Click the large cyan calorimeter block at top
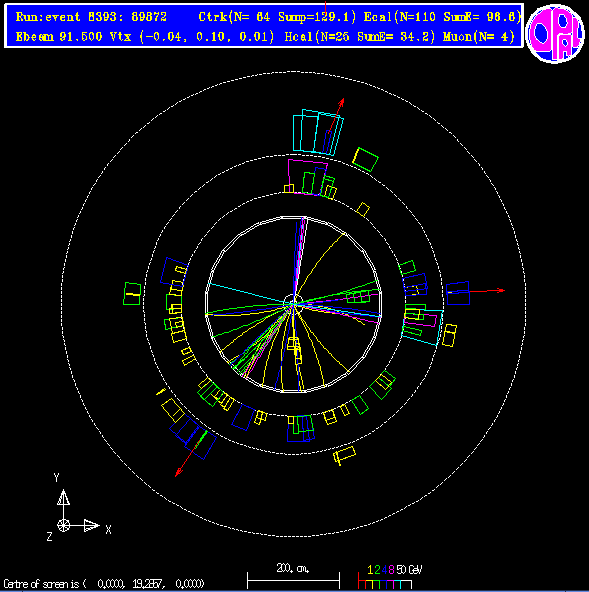 318,132
